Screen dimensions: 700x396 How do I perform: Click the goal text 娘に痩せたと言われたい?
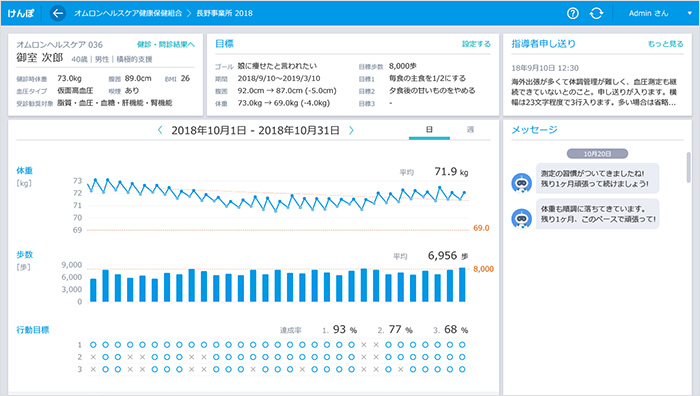(277, 66)
